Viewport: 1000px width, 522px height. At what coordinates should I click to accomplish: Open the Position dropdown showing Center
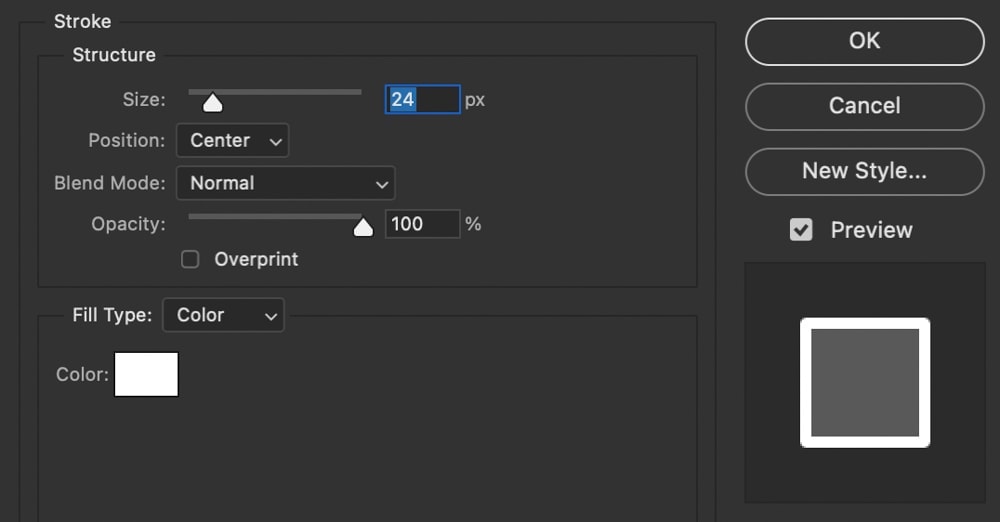pos(232,141)
